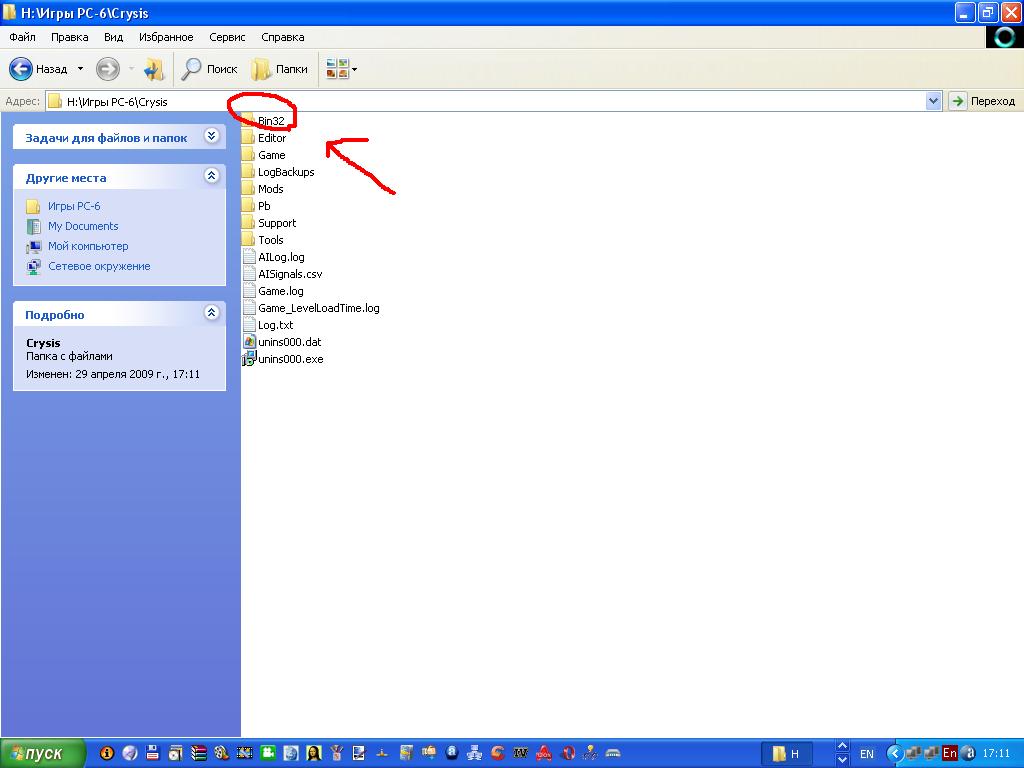This screenshot has height=768, width=1024.
Task: Collapse the Подробно details panel
Action: pos(211,313)
